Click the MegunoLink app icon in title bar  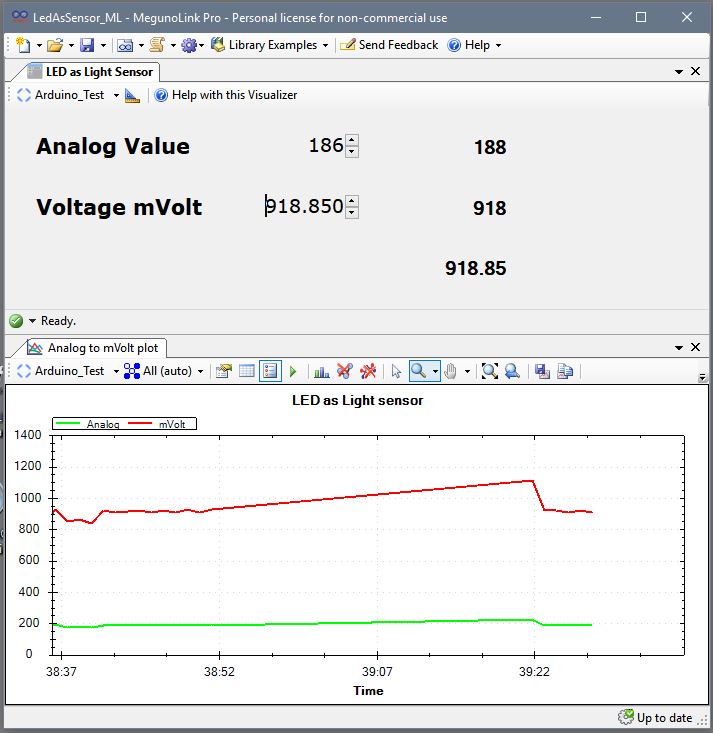pos(19,17)
